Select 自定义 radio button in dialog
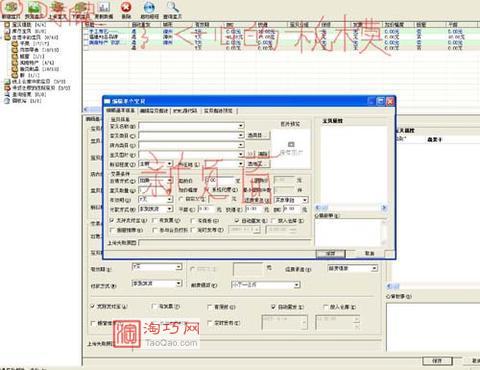 coord(181,199)
